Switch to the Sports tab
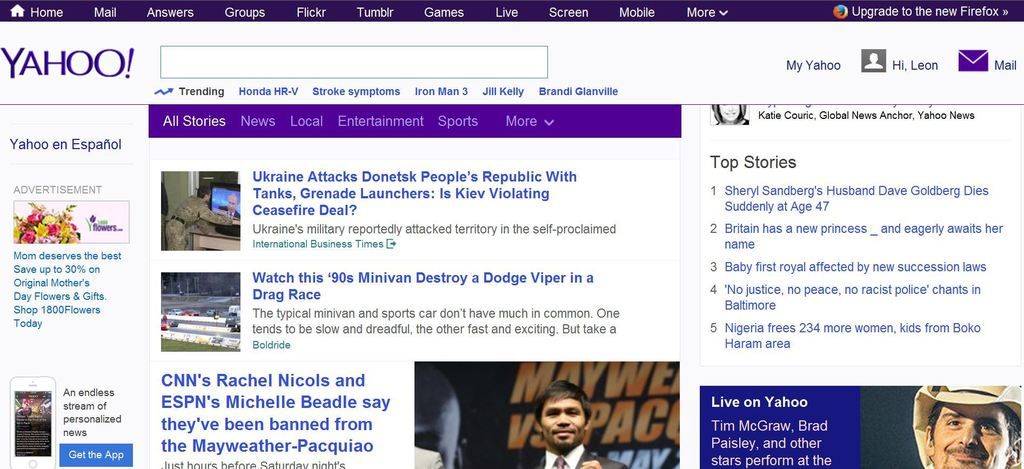The width and height of the screenshot is (1024, 469). pyautogui.click(x=458, y=121)
